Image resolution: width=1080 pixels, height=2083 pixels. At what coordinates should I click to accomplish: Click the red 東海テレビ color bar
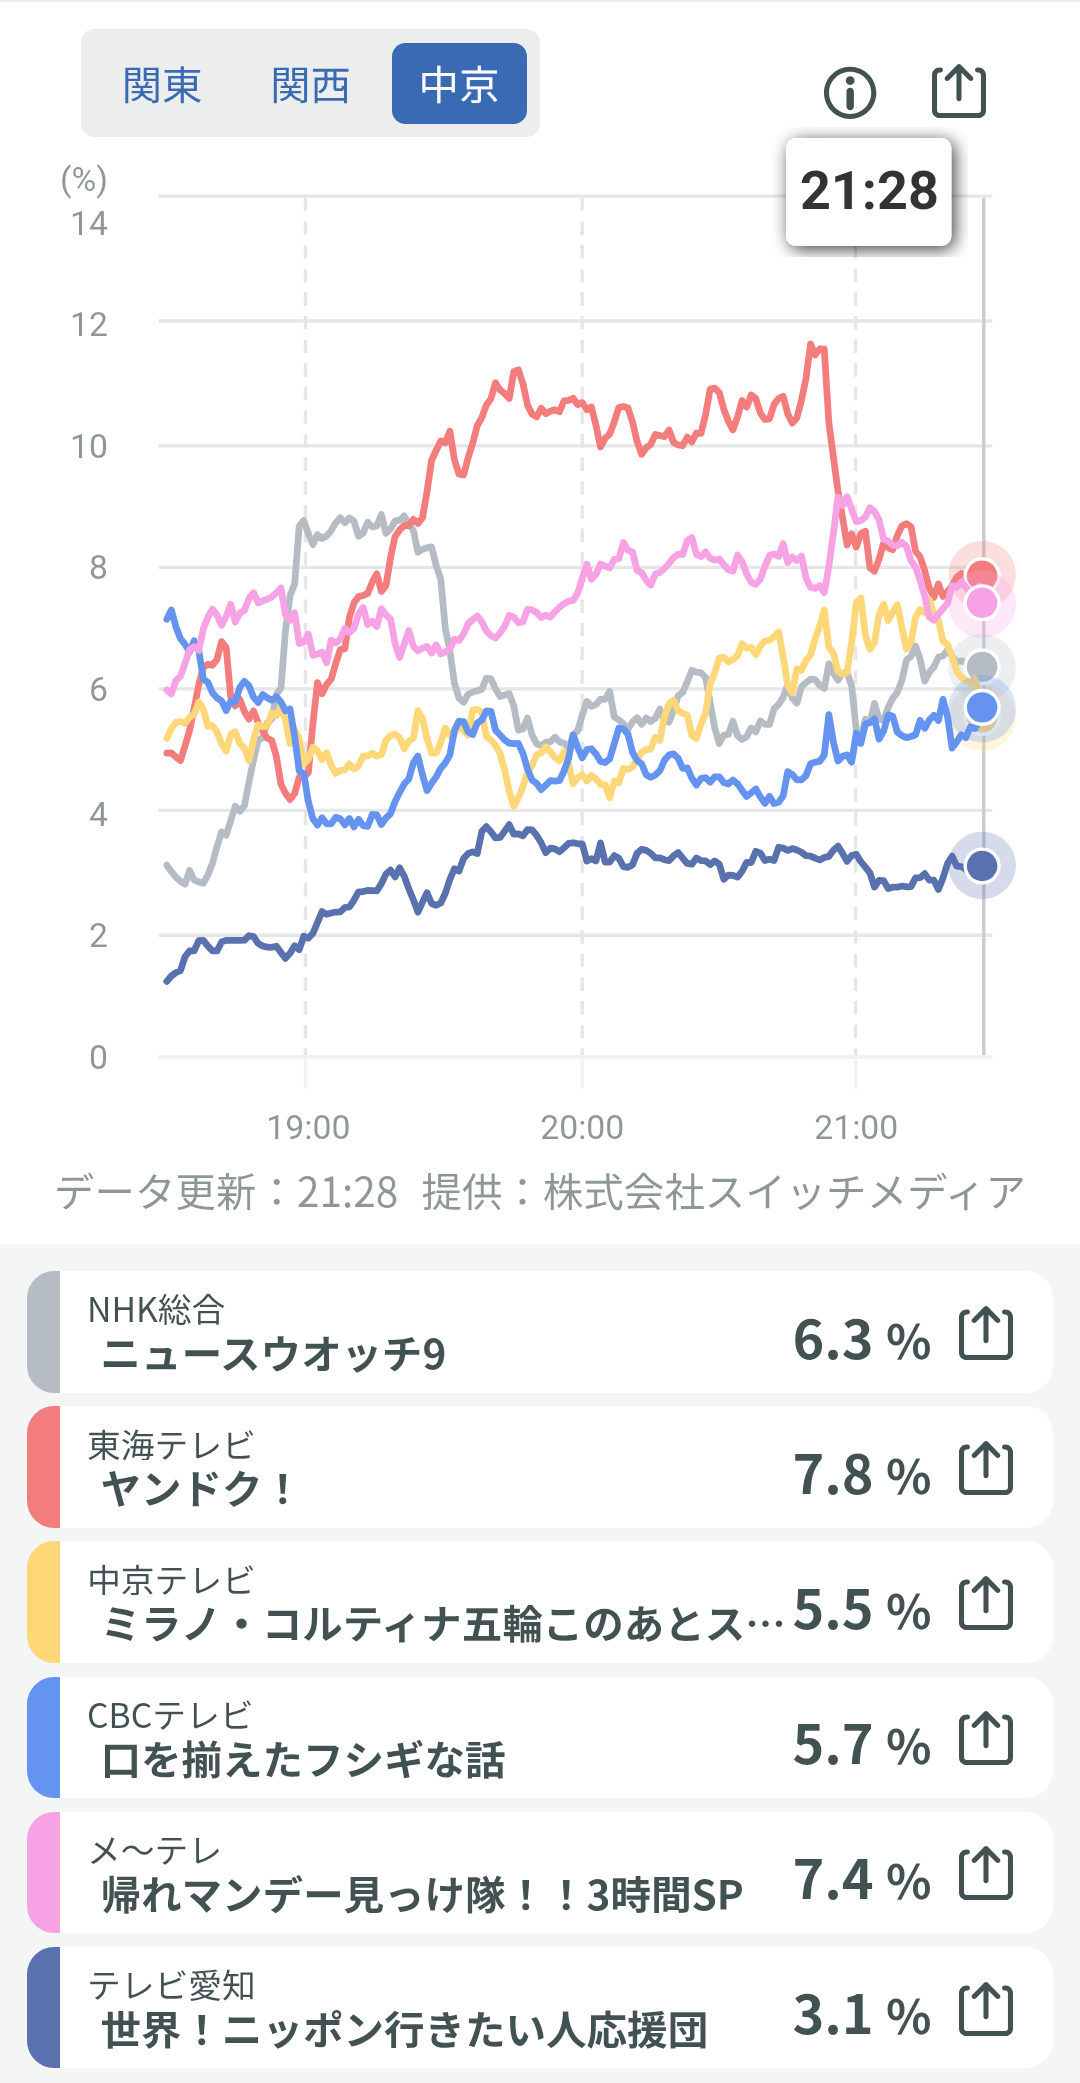click(44, 1468)
